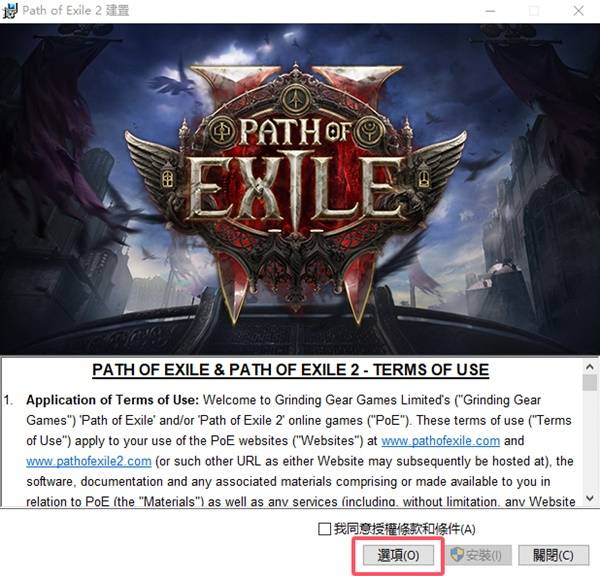
Task: Open the www.pathofexile2.com link
Action: pyautogui.click(x=89, y=461)
